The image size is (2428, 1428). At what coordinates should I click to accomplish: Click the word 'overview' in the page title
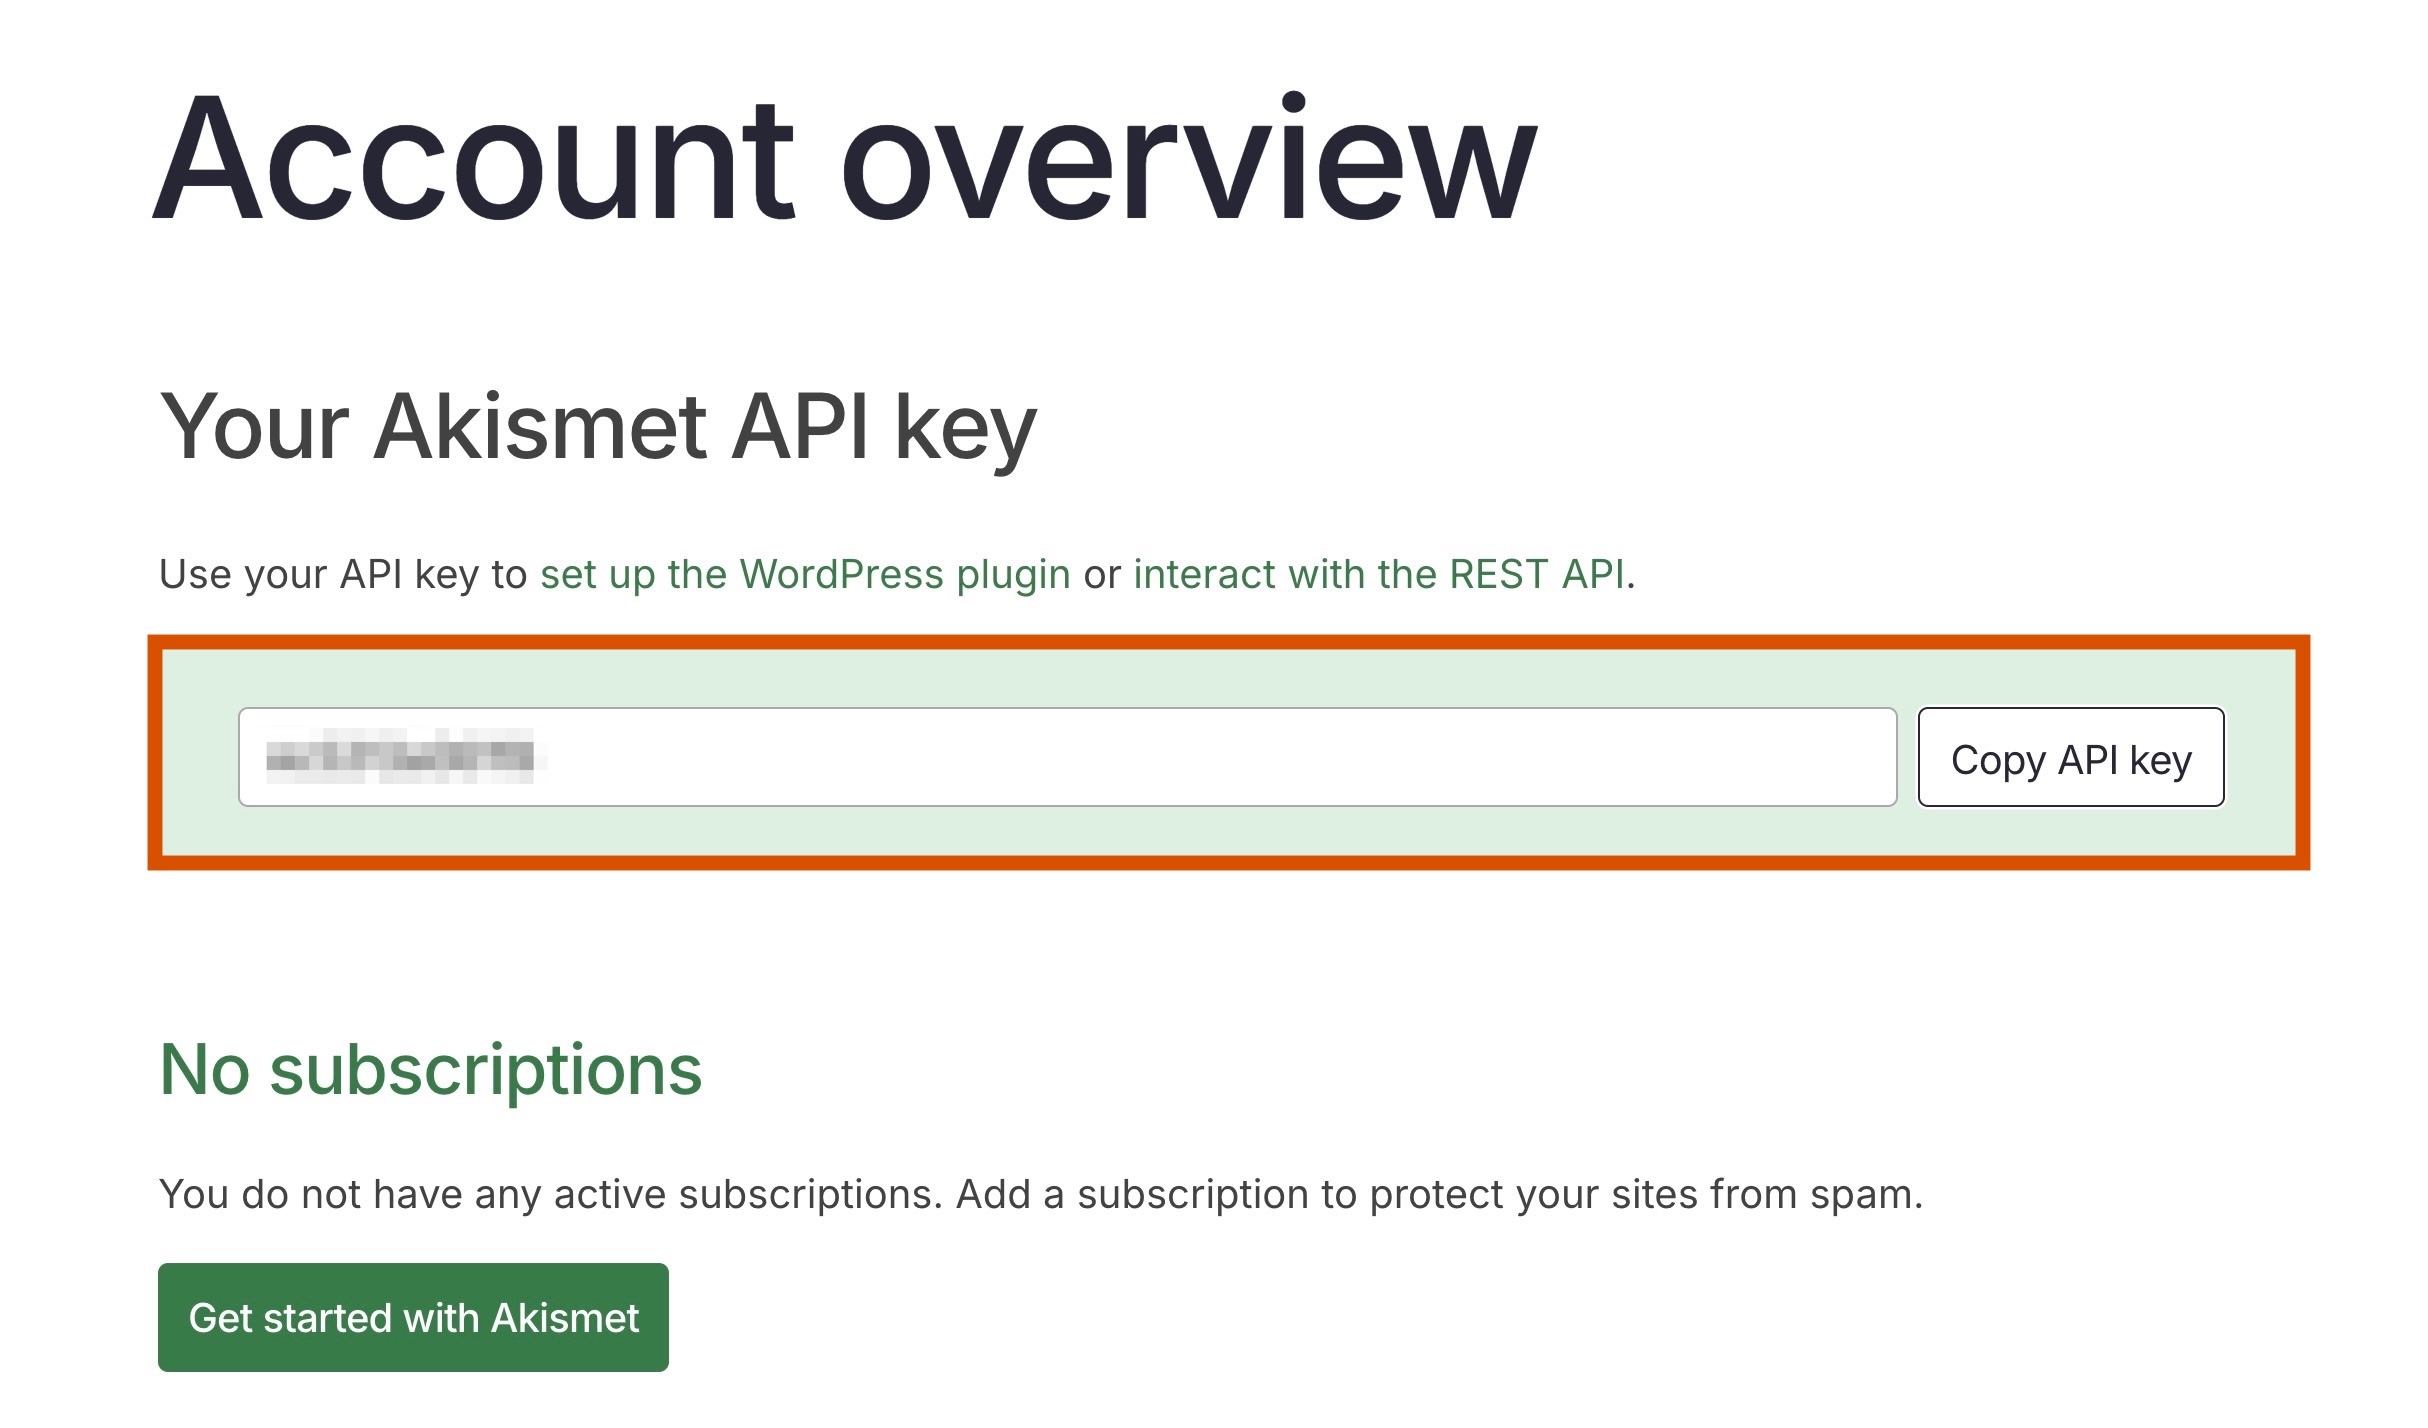pyautogui.click(x=1188, y=160)
